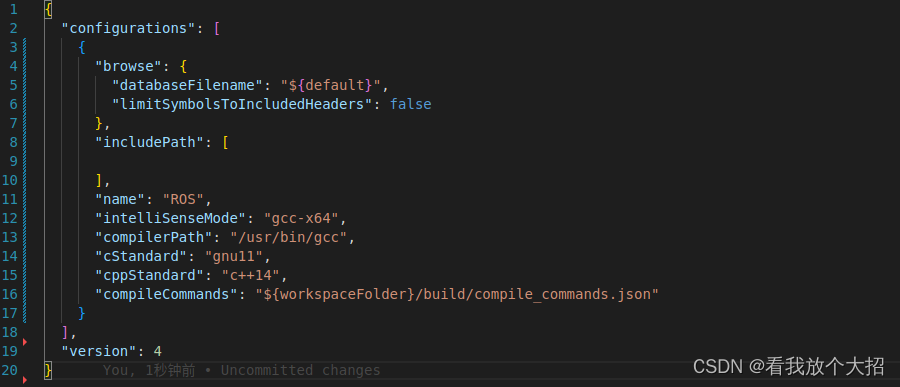
Task: Click the "databaseFilename" key
Action: 187,85
